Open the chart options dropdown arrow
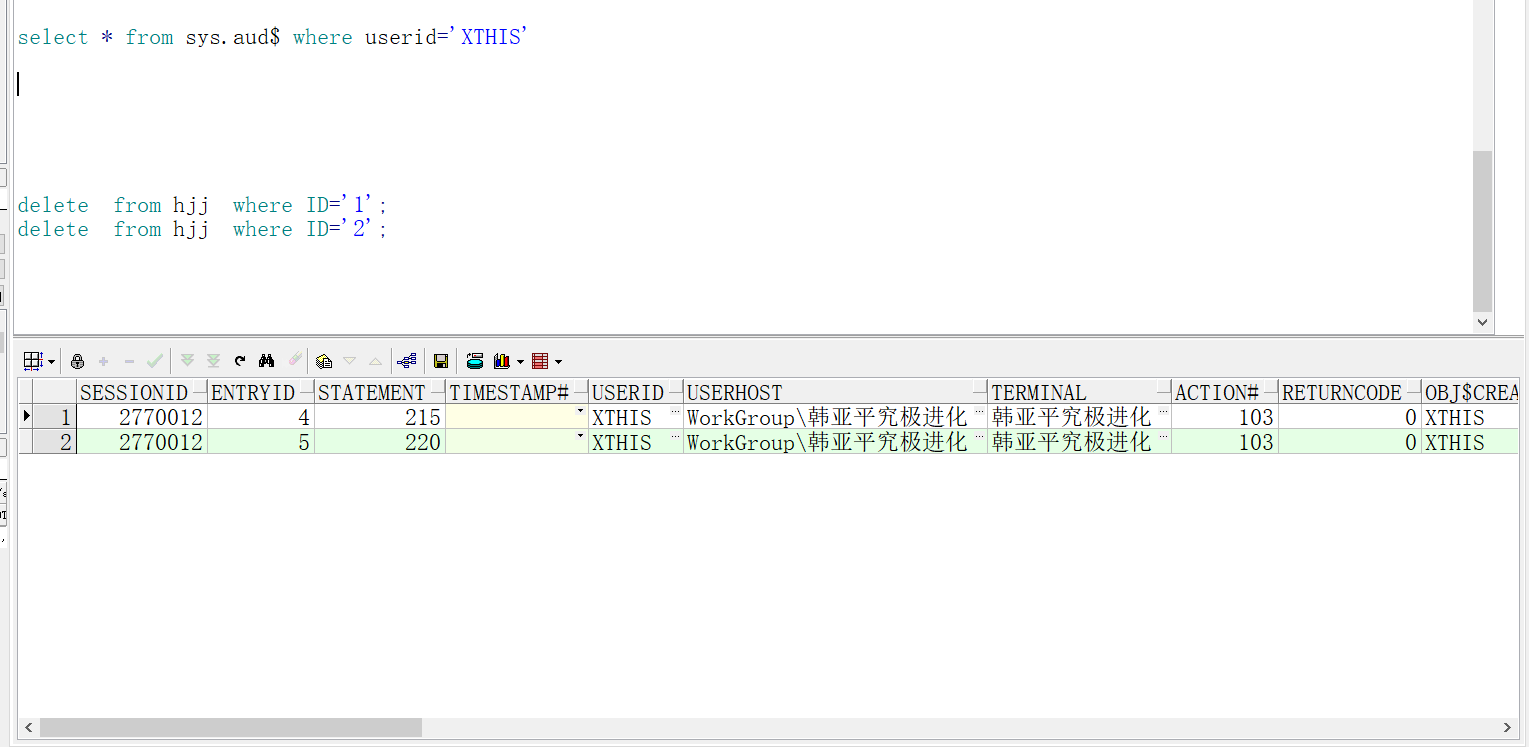 tap(519, 361)
